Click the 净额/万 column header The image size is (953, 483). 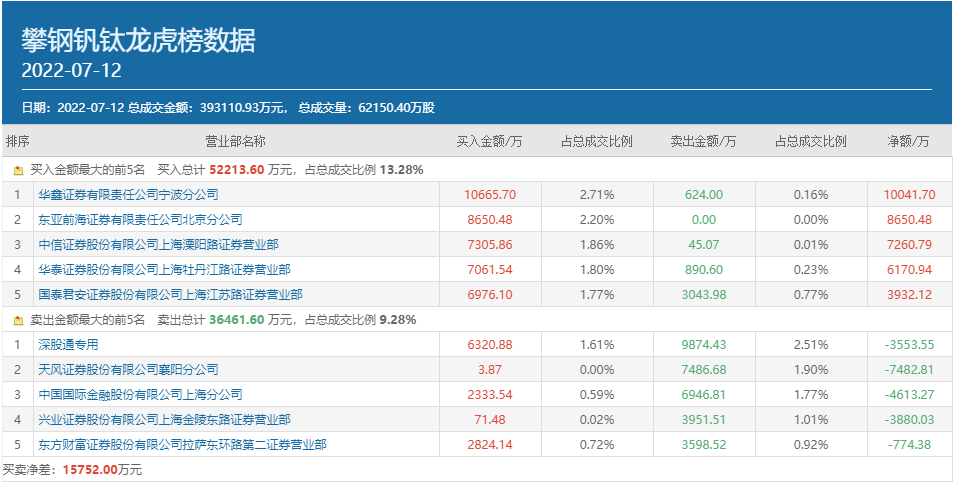click(x=908, y=141)
